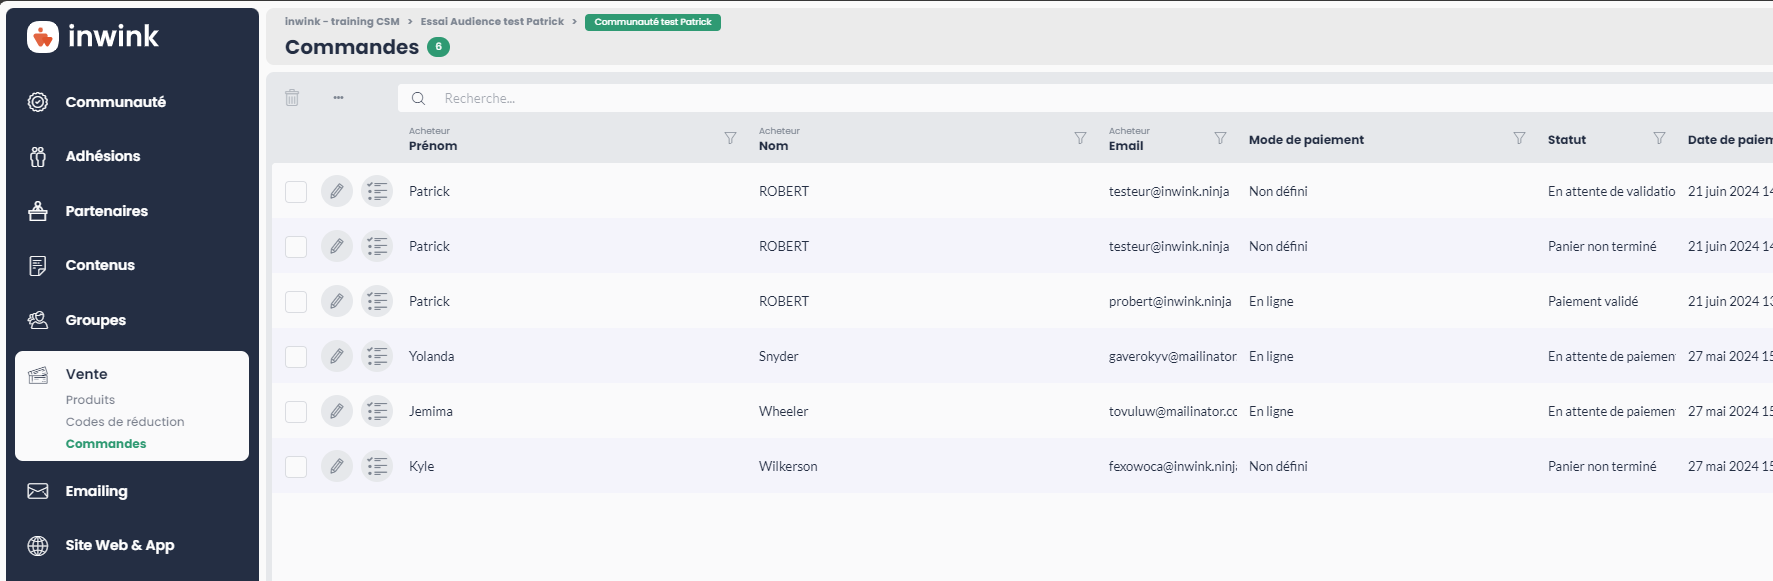Viewport: 1773px width, 581px height.
Task: Click the Groupes sidebar icon
Action: [38, 320]
